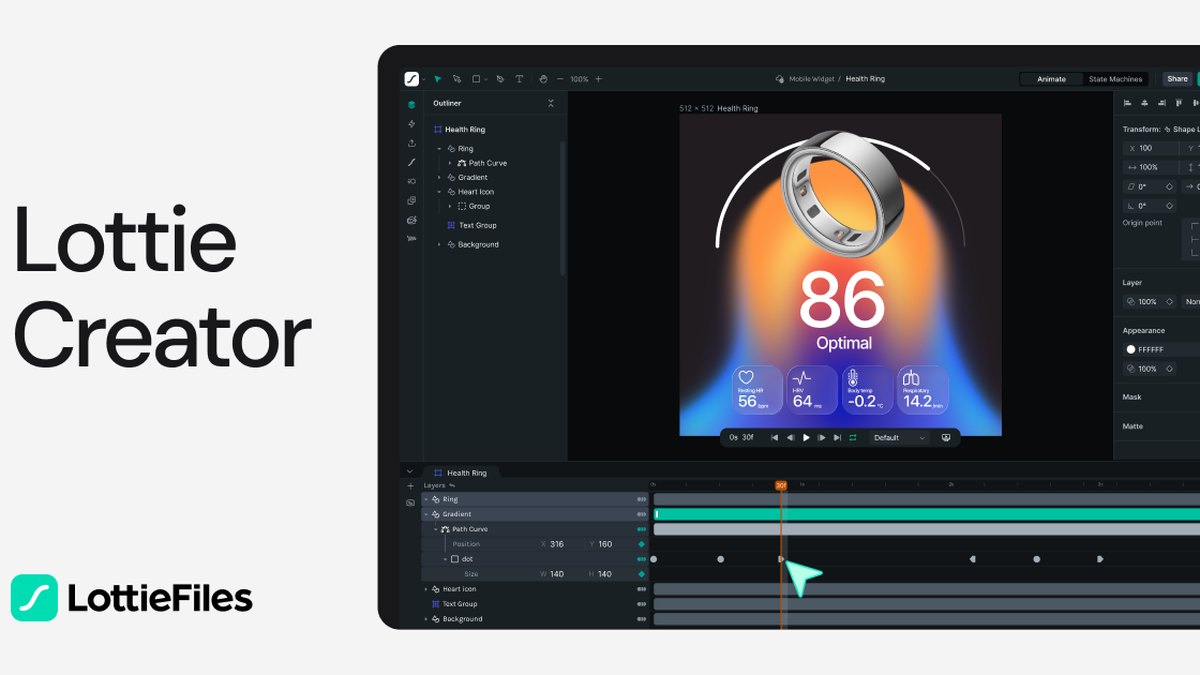The height and width of the screenshot is (675, 1200).
Task: Expand the Heart Icon layer in the timeline
Action: 426,589
